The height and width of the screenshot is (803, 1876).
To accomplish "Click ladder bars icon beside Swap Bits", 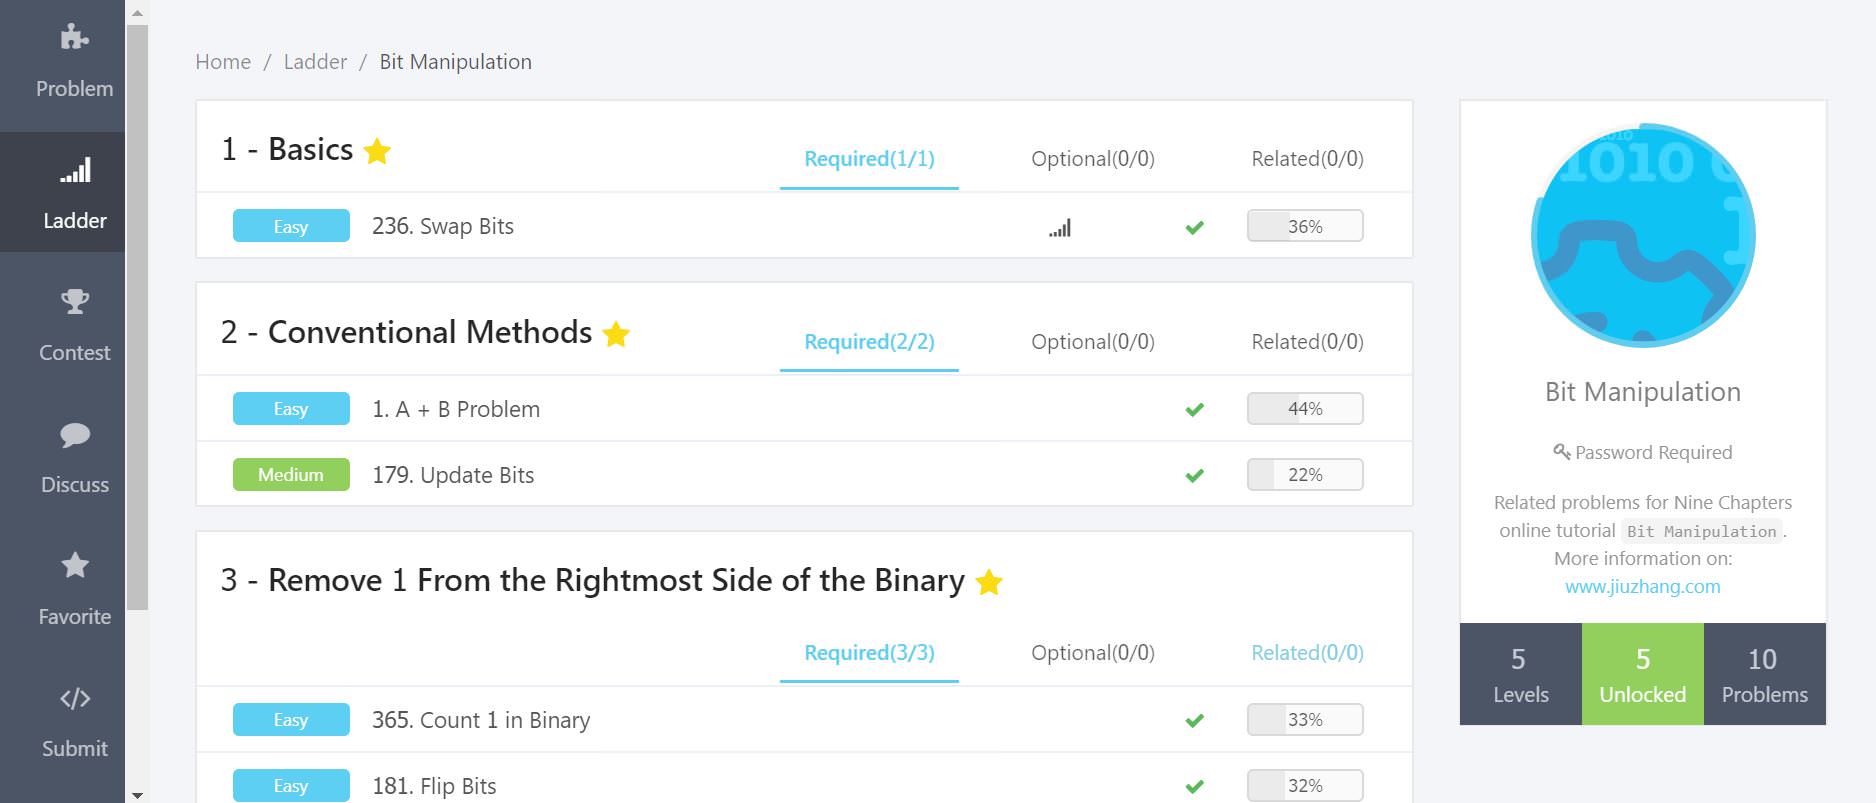I will 1060,228.
